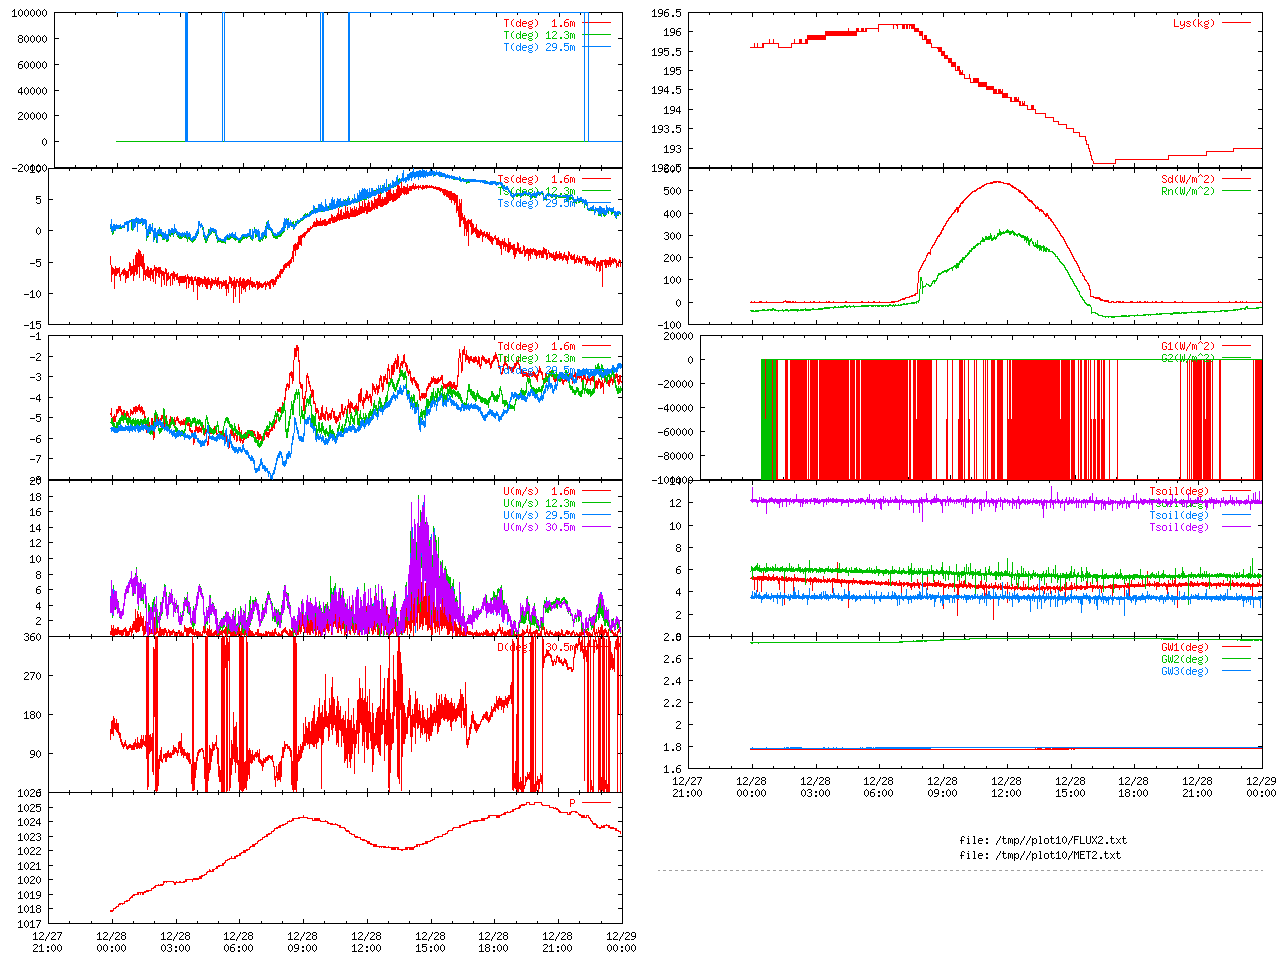
Task: Click the file path text for FLUX2.txt
Action: pos(1042,840)
